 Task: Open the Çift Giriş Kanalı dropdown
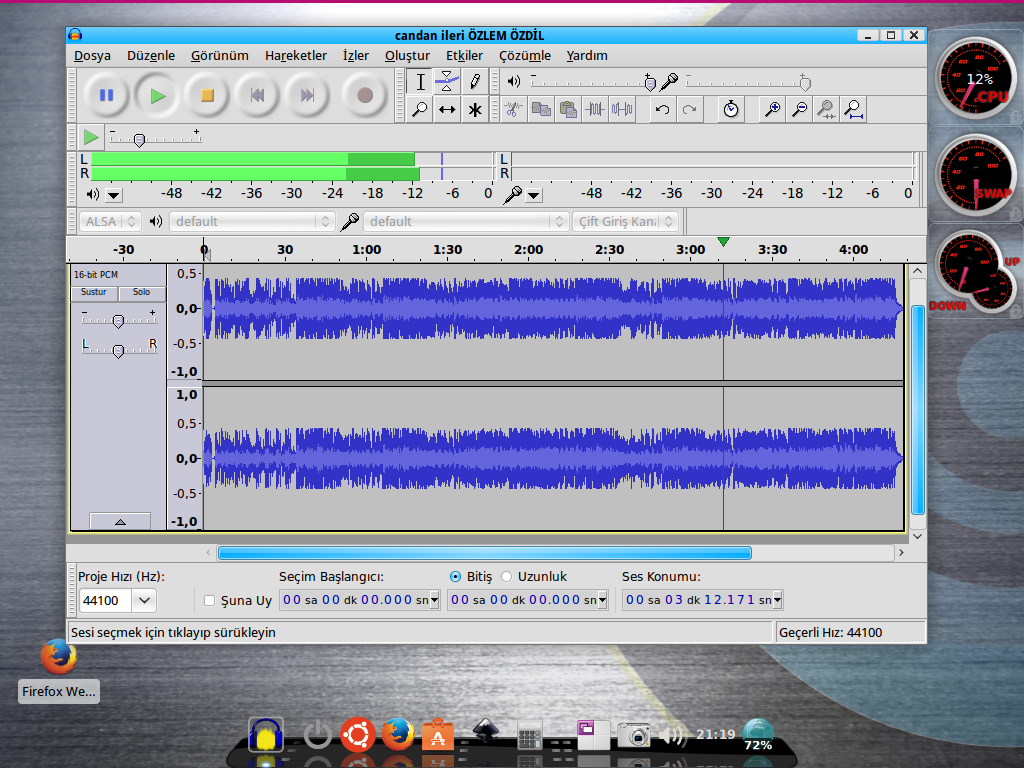pyautogui.click(x=626, y=221)
